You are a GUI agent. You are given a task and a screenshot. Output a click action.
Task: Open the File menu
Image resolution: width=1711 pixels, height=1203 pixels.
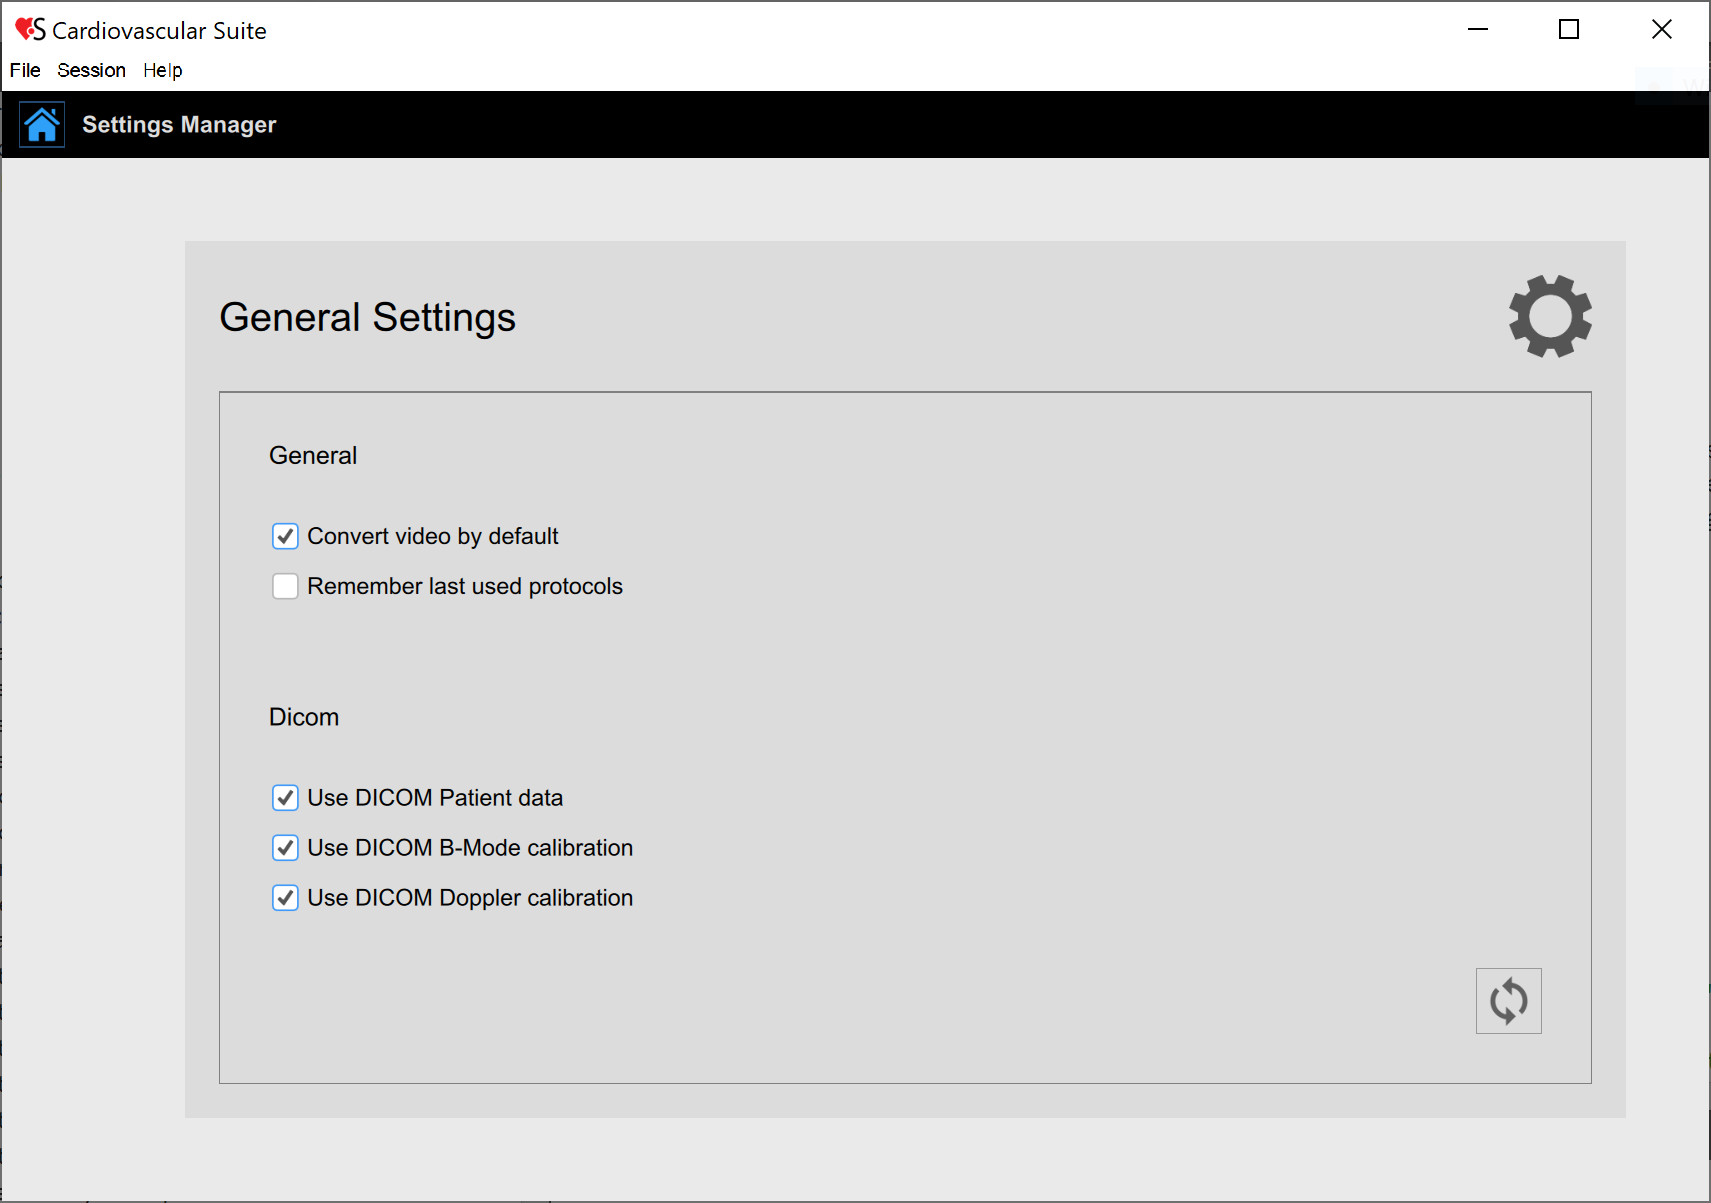(25, 70)
